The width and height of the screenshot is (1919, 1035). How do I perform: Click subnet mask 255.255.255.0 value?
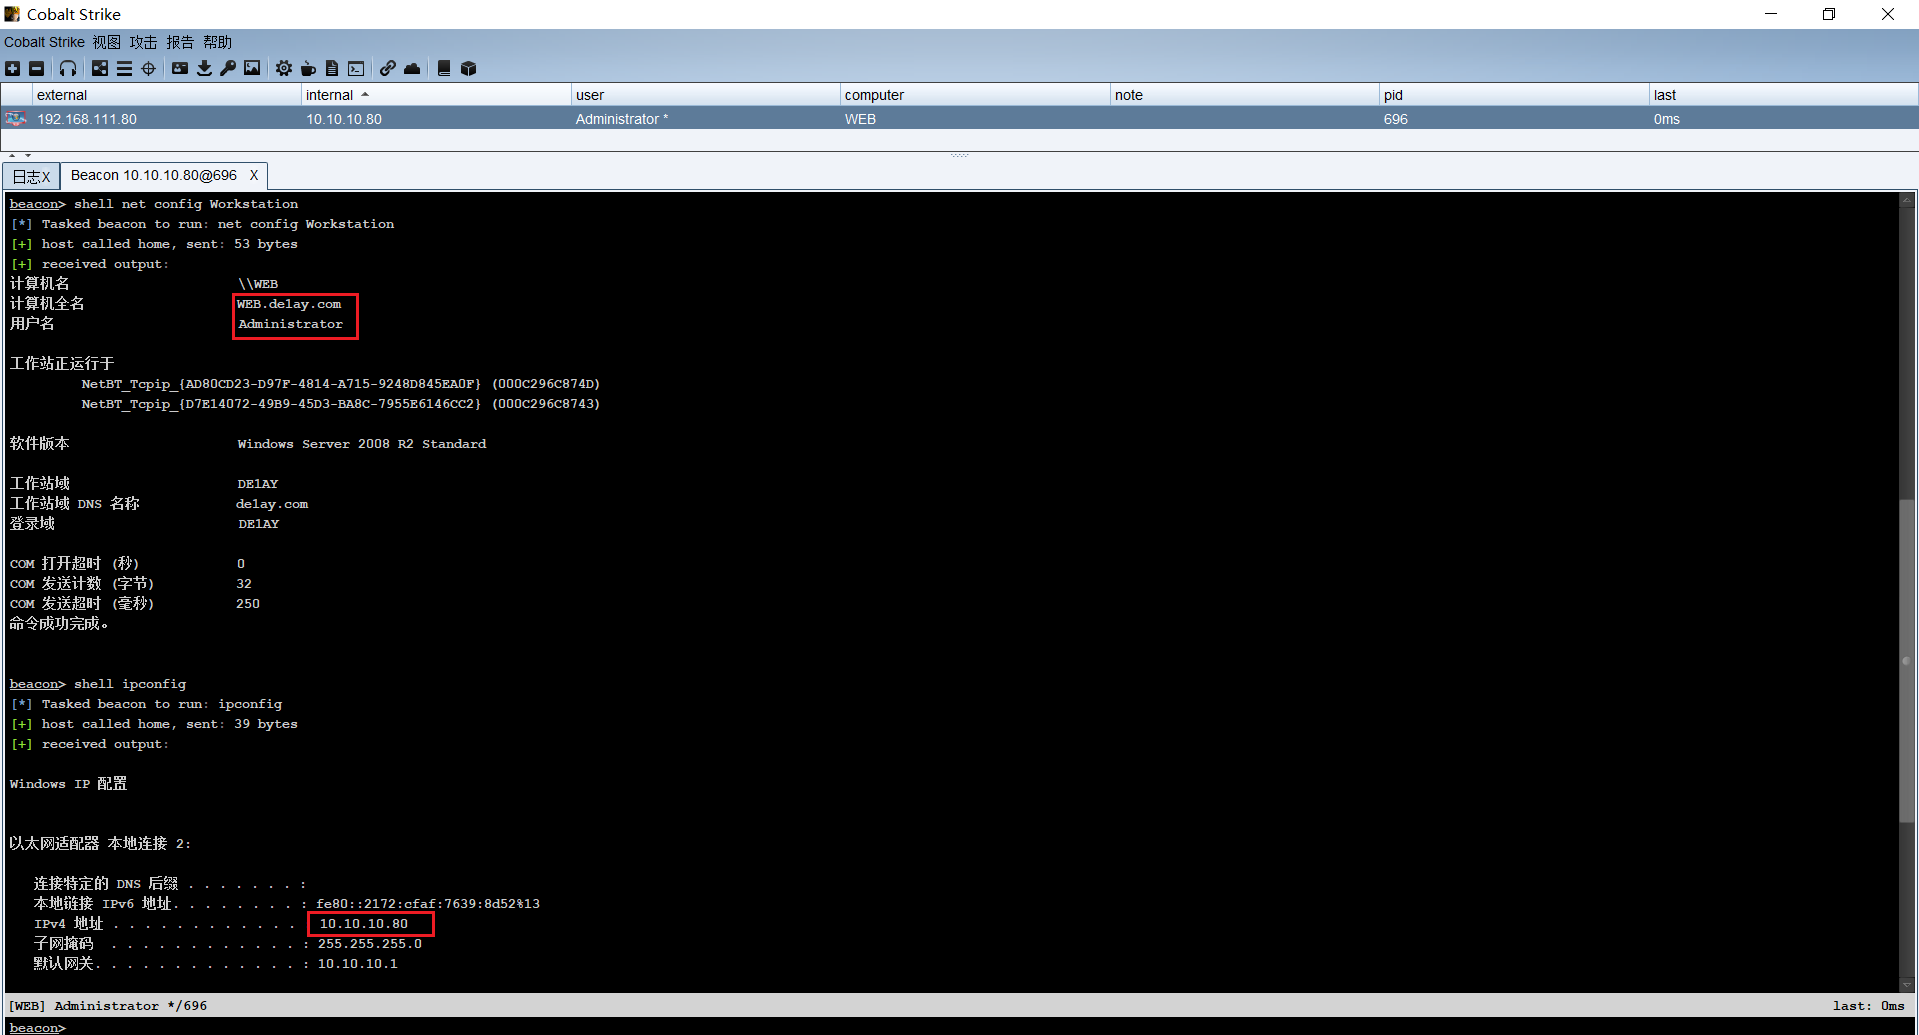[x=369, y=944]
